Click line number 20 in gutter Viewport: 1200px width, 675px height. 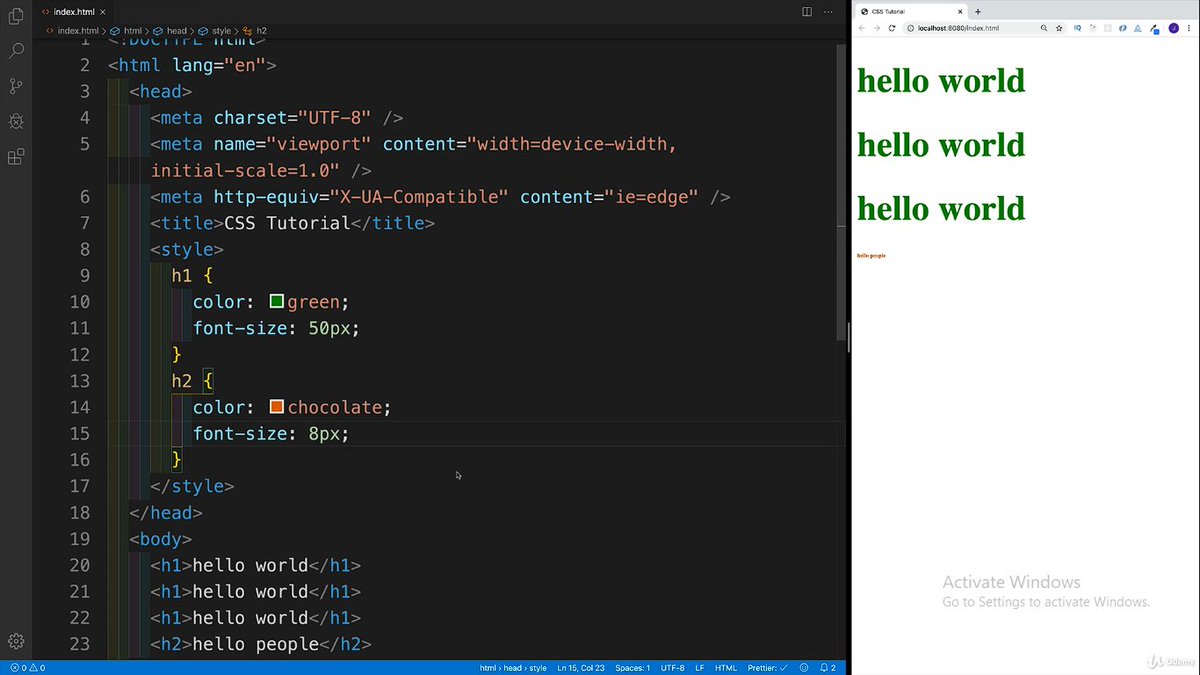(79, 565)
